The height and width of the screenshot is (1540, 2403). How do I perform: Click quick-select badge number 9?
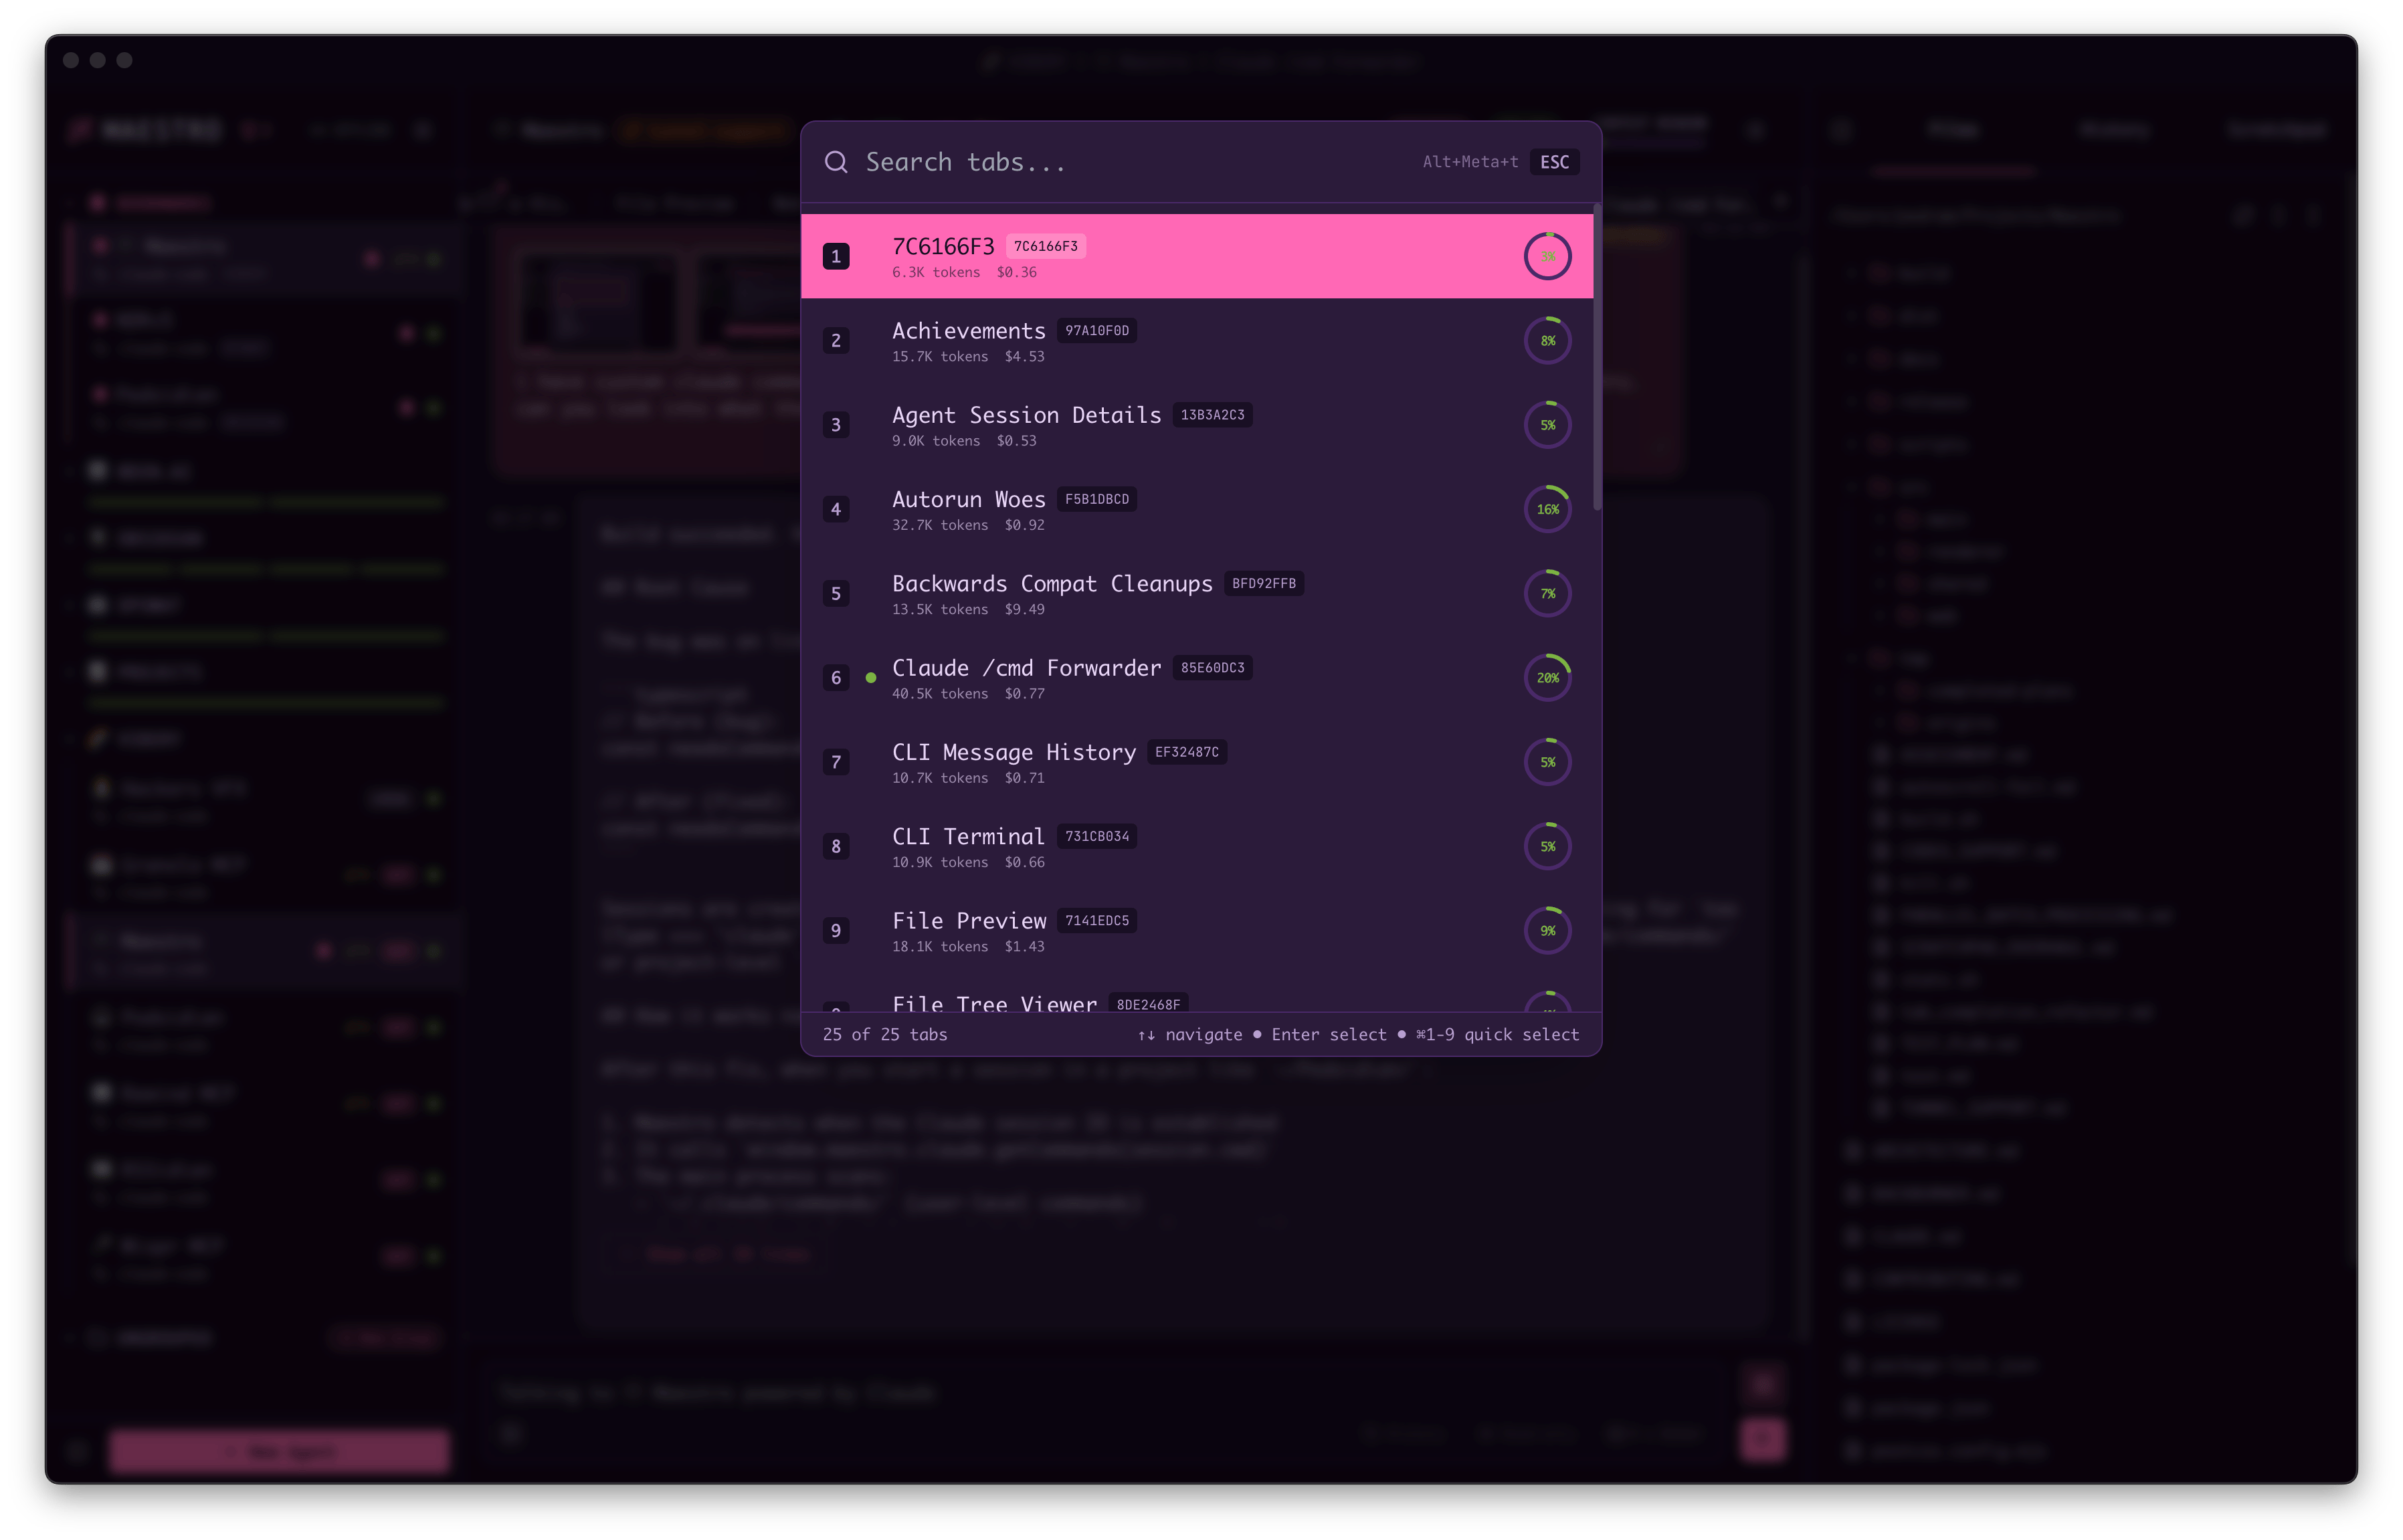[x=836, y=931]
